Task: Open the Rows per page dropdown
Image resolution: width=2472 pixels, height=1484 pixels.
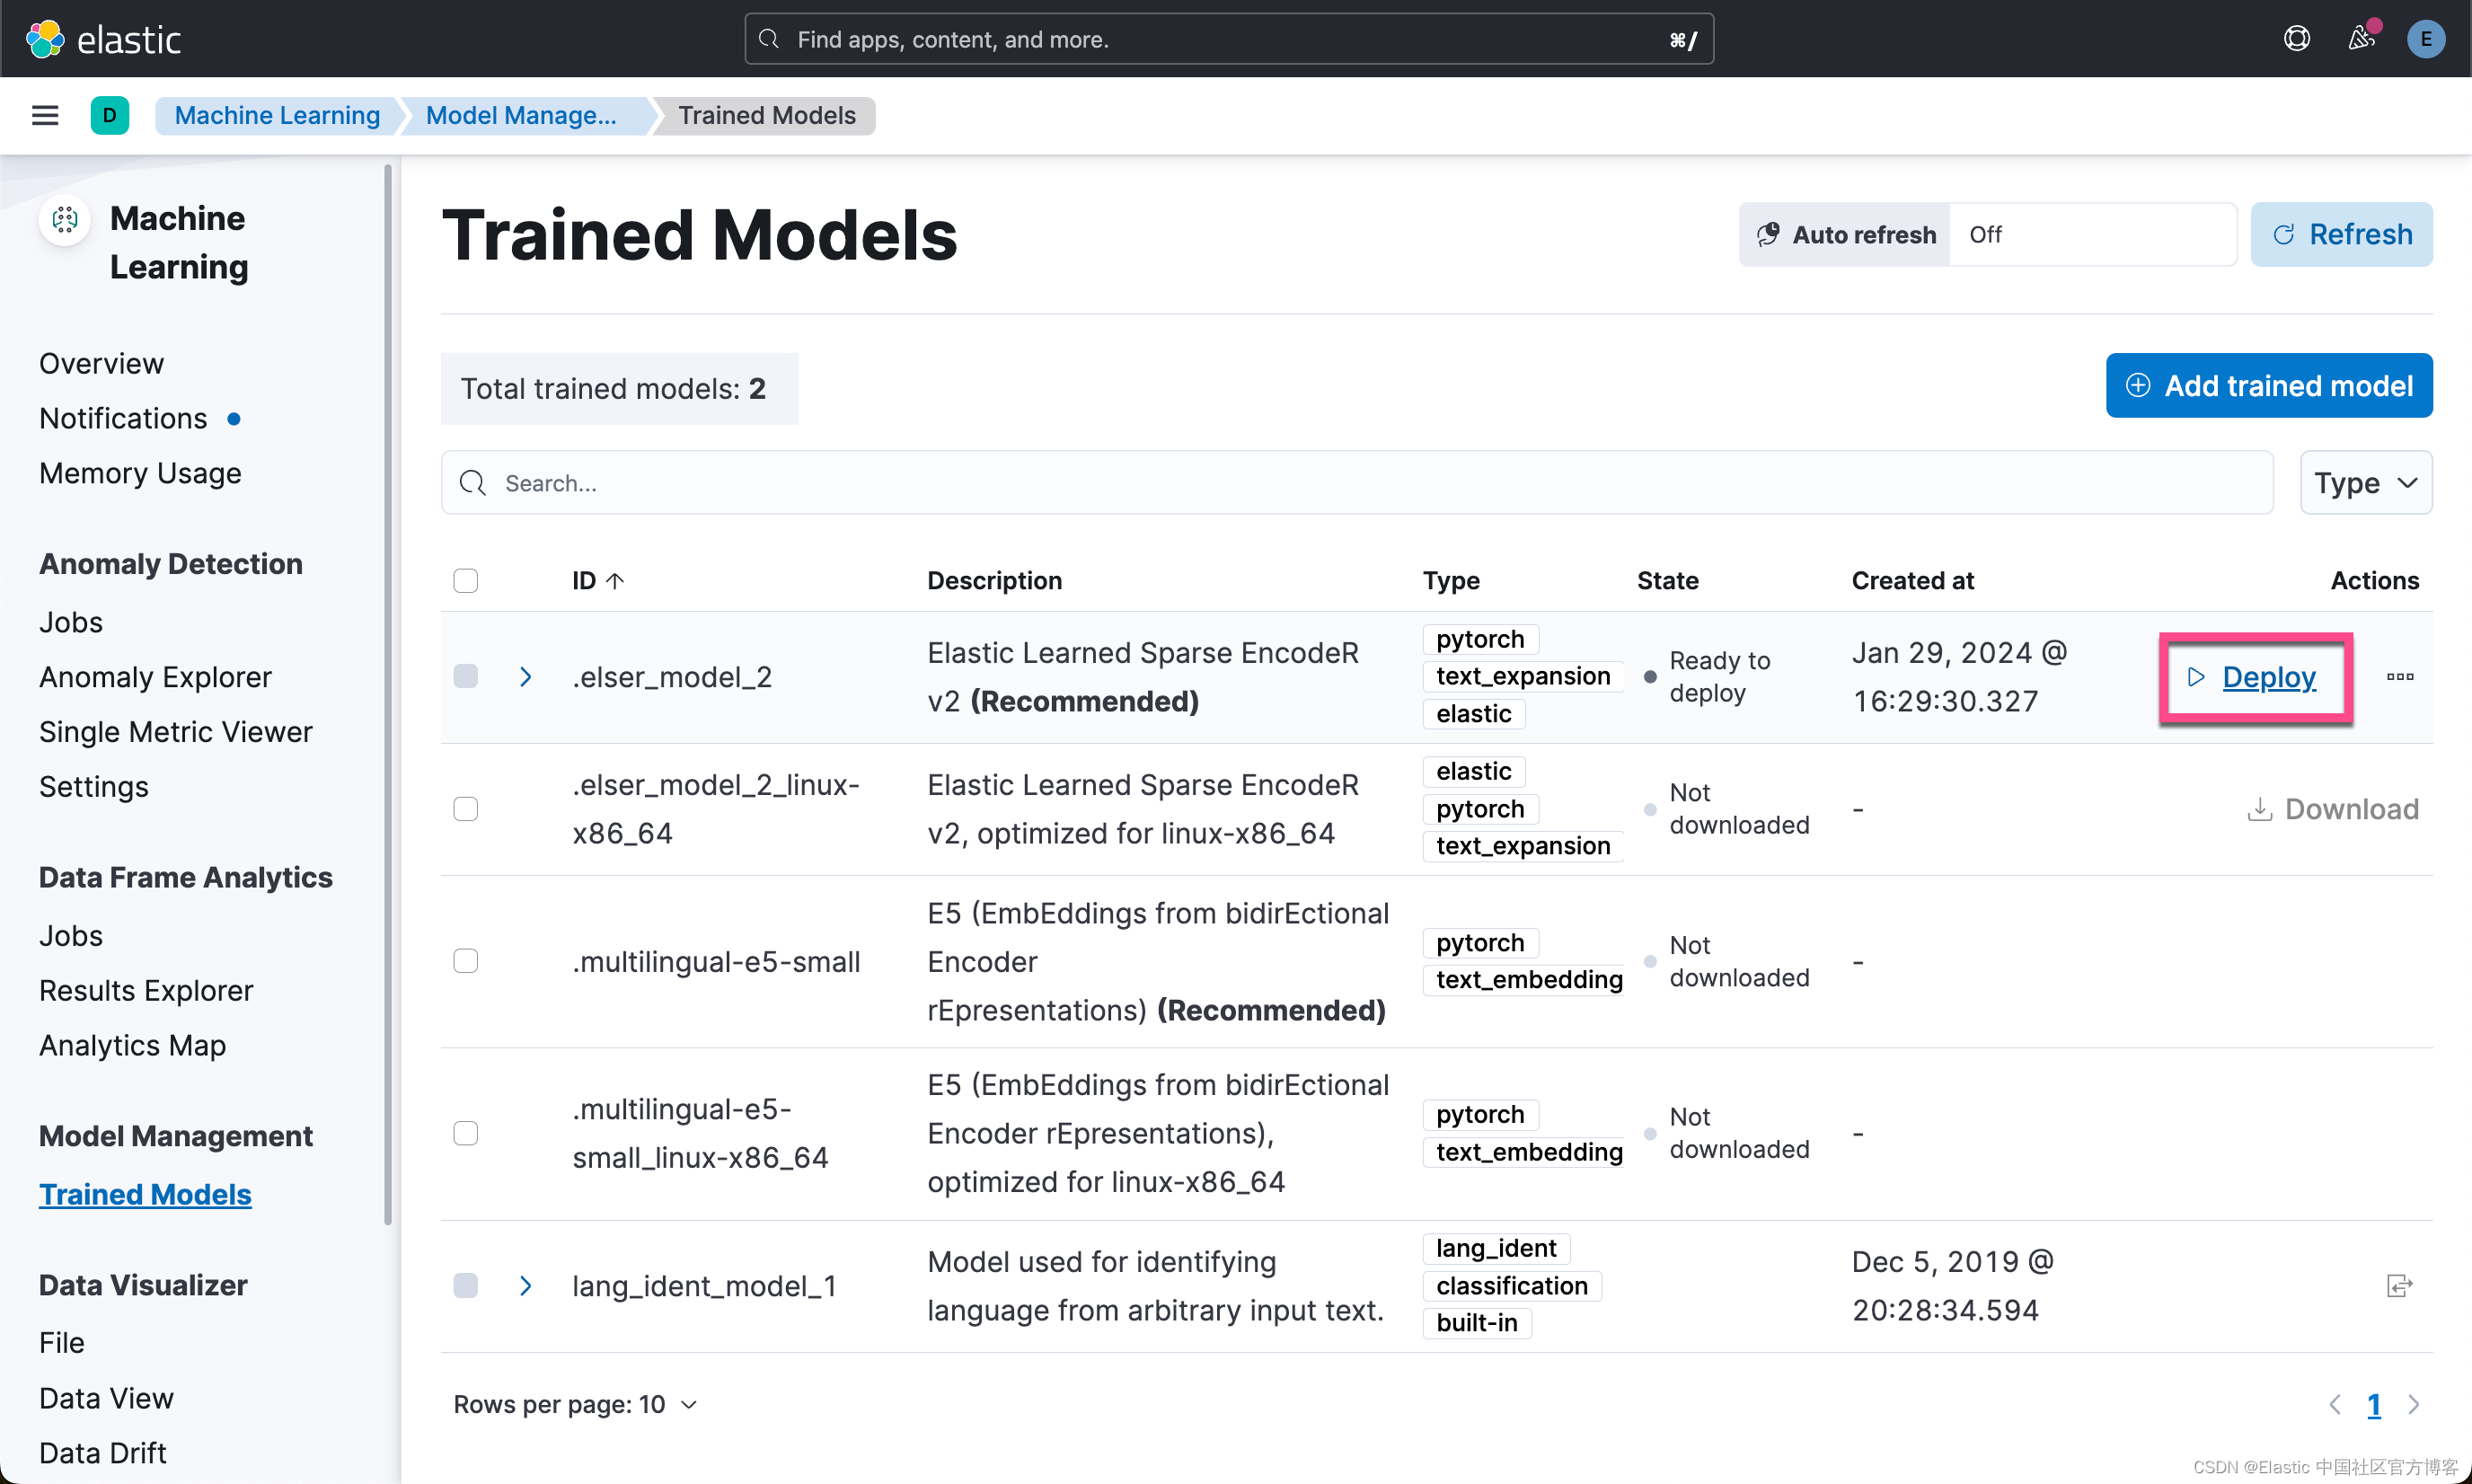Action: pyautogui.click(x=575, y=1404)
